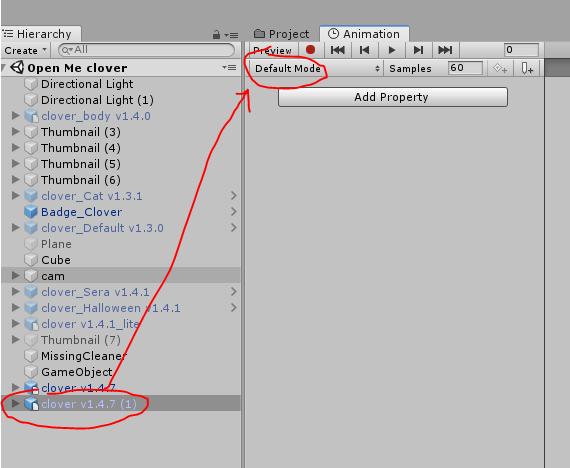570x468 pixels.
Task: Expand Thumbnail (5) object
Action: [x=16, y=164]
